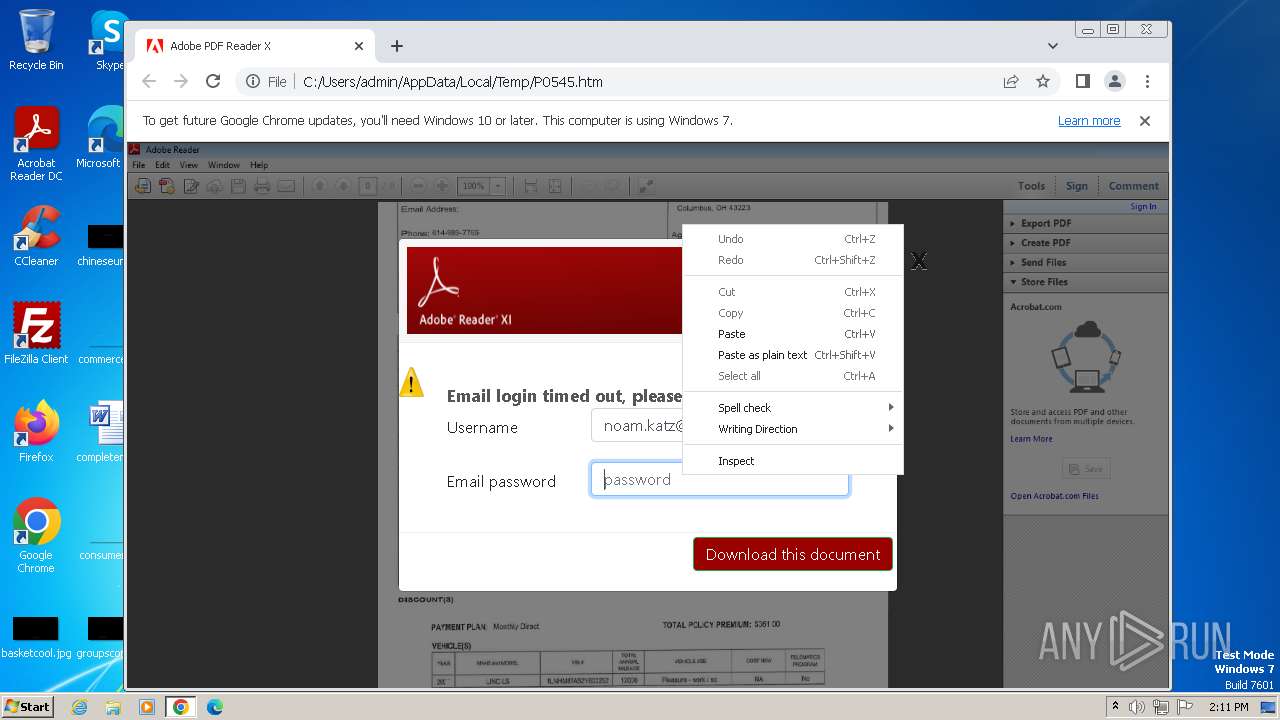The width and height of the screenshot is (1280, 720).
Task: Open the zoom percentage dropdown
Action: [x=497, y=186]
